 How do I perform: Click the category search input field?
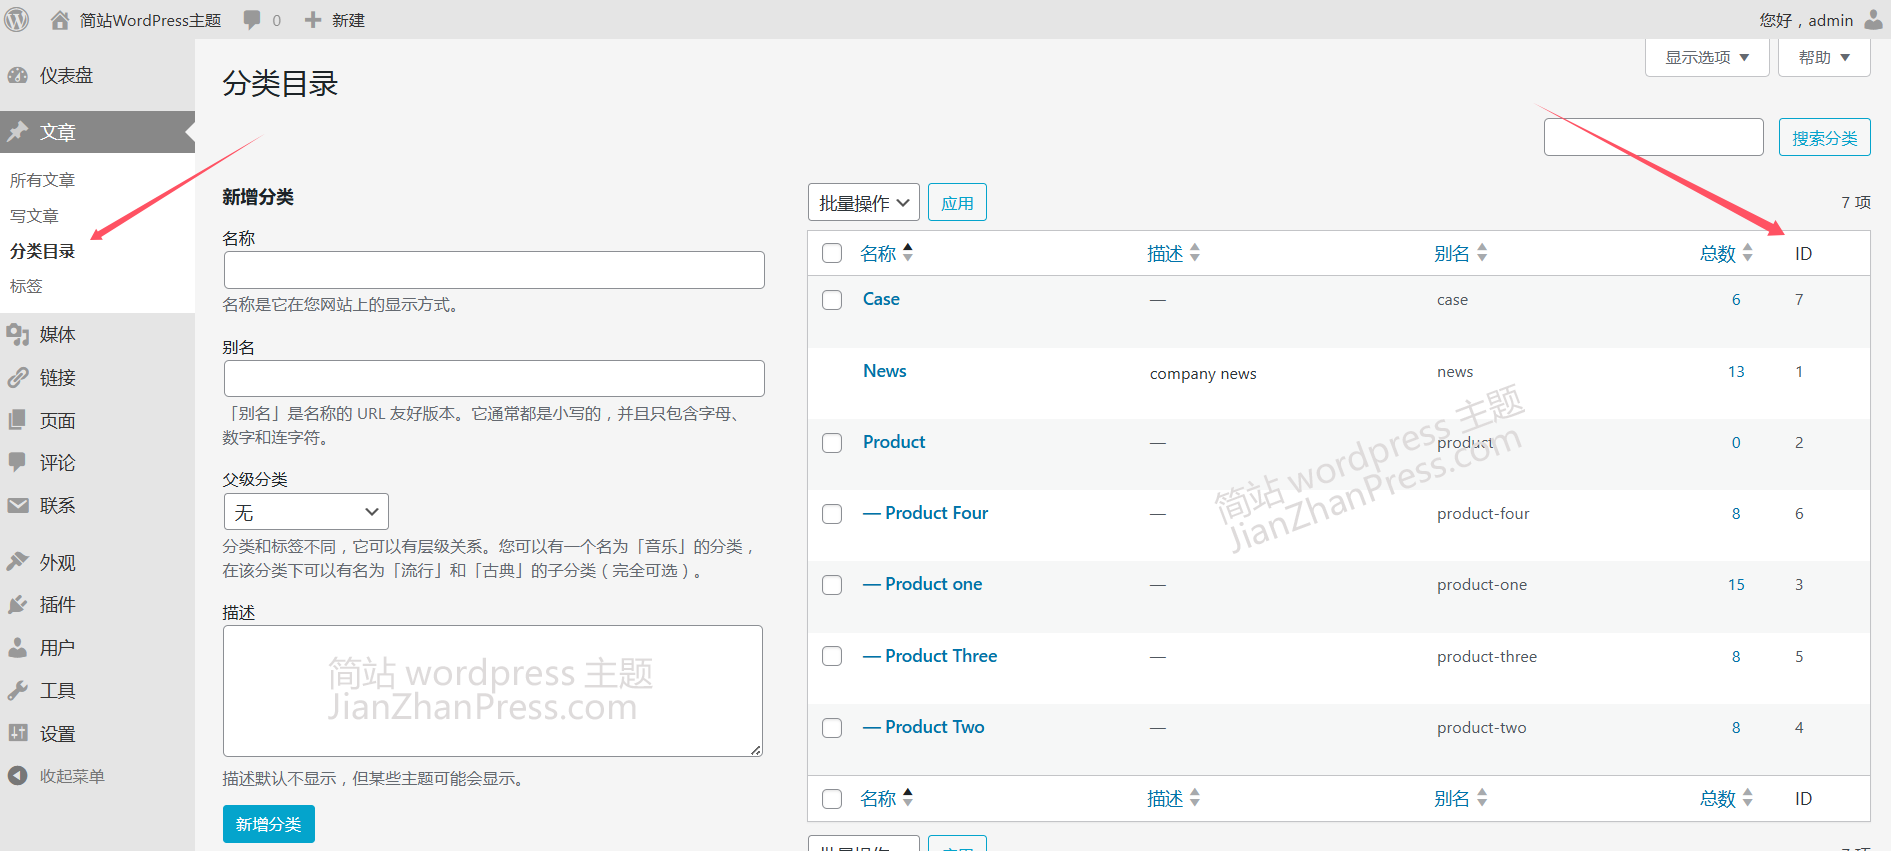point(1653,137)
